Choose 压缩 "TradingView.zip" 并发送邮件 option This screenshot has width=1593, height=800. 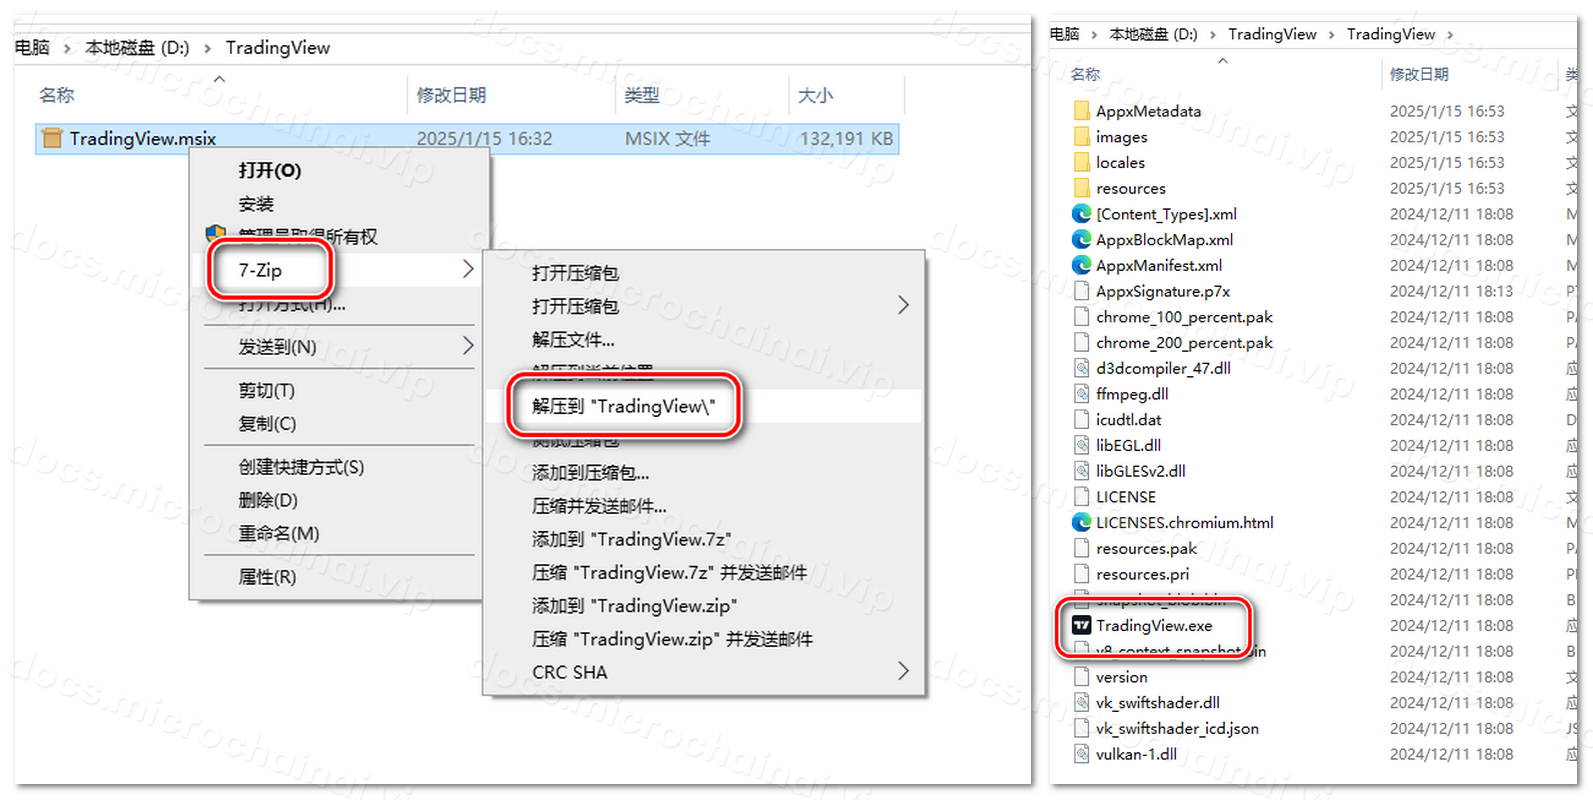point(673,639)
